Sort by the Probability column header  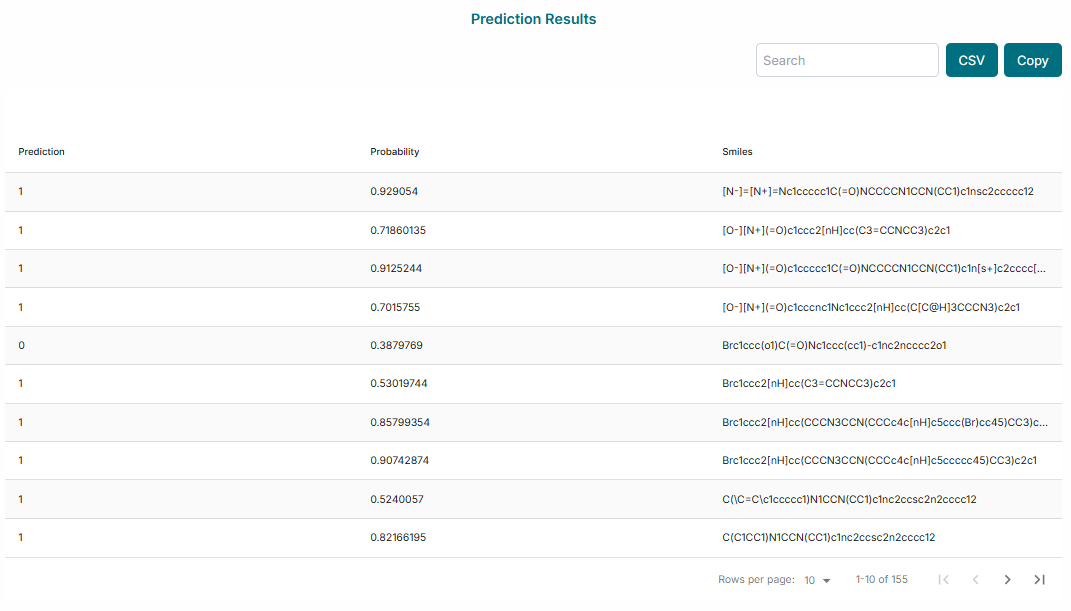[394, 151]
